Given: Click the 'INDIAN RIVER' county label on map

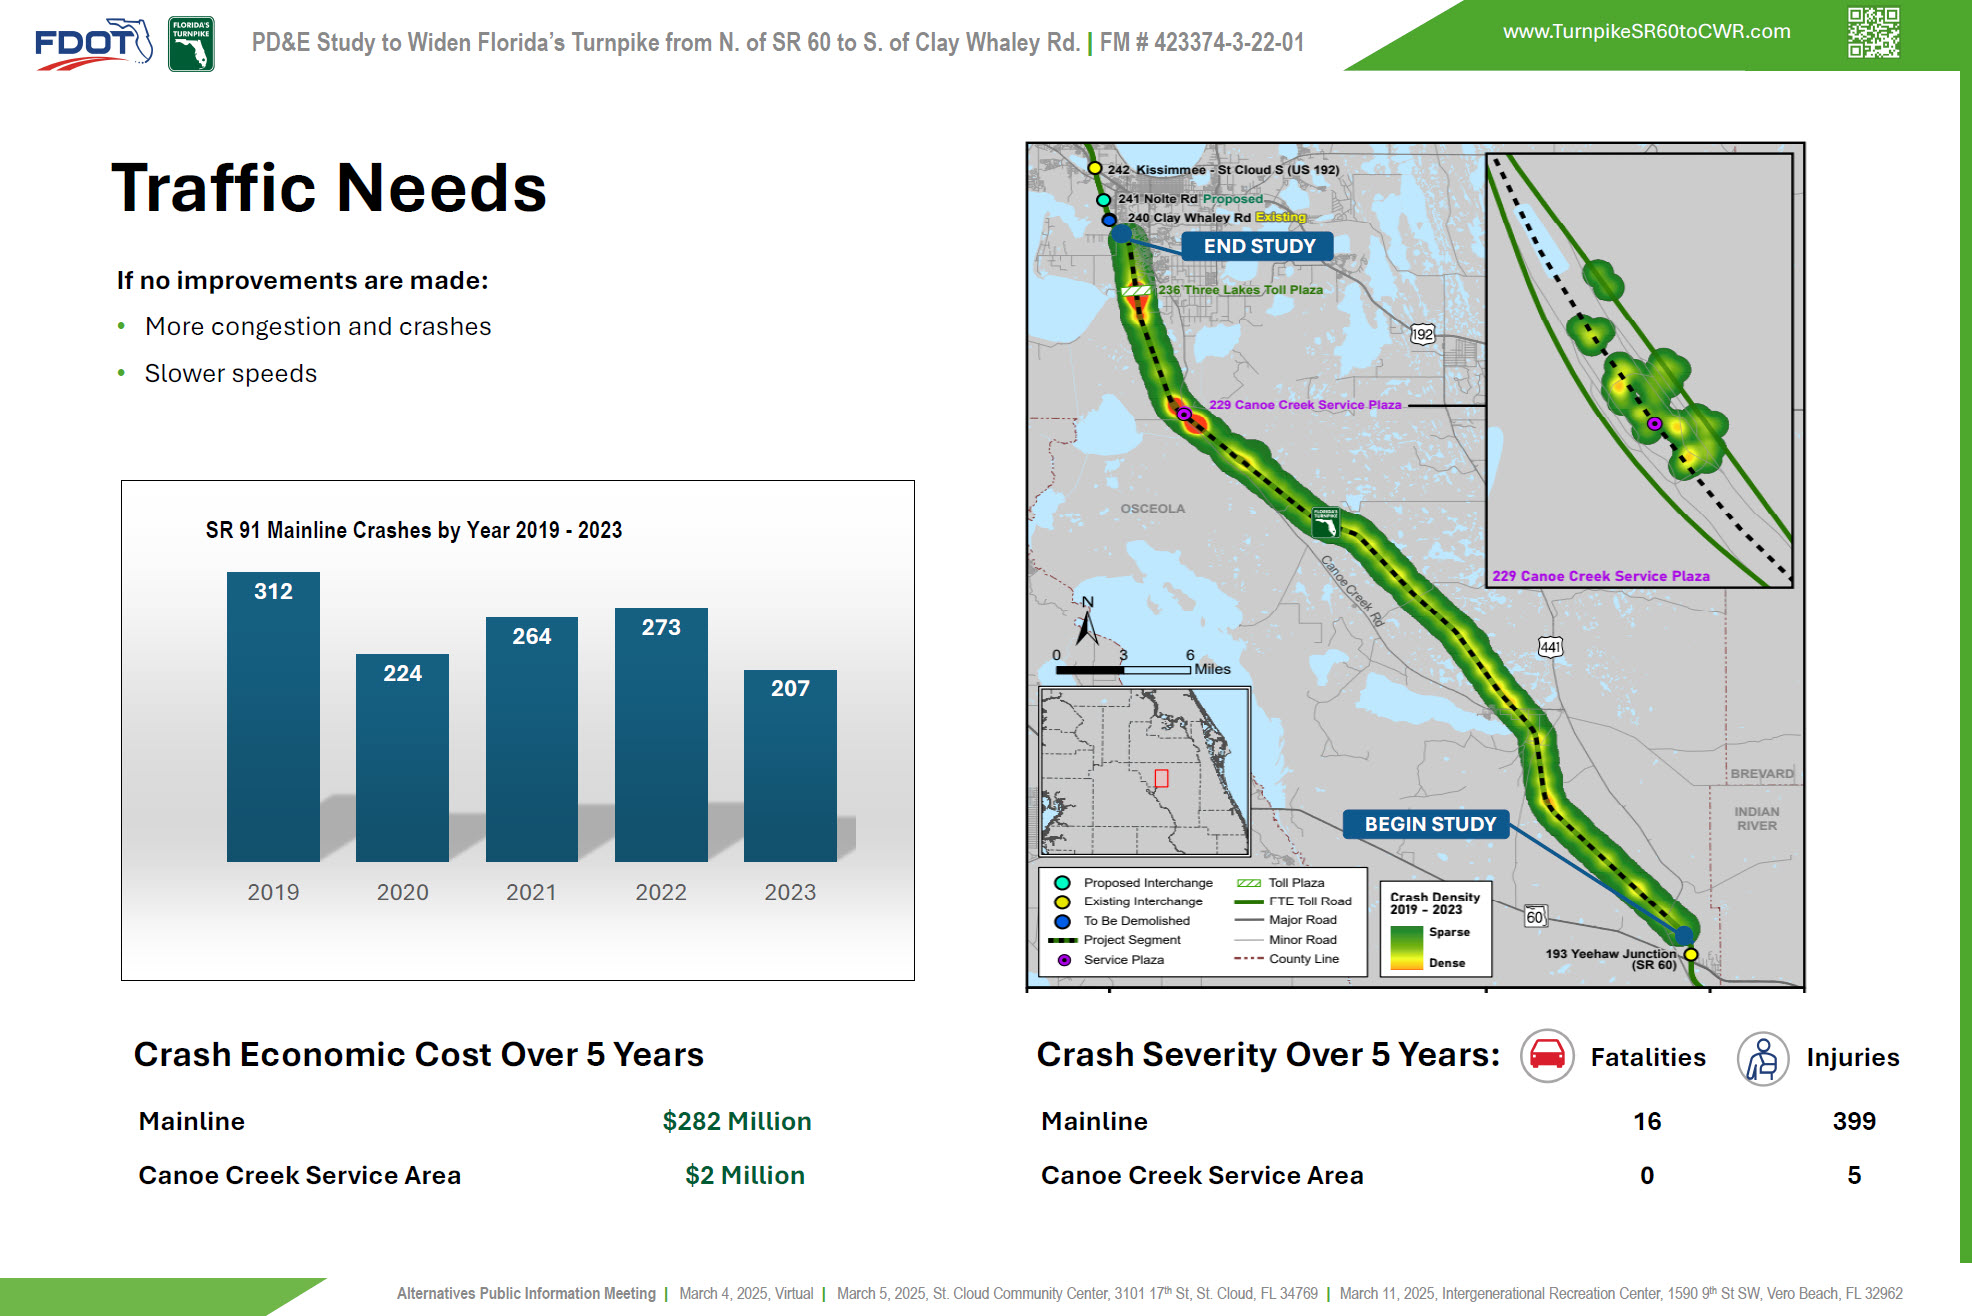Looking at the screenshot, I should tap(1757, 819).
